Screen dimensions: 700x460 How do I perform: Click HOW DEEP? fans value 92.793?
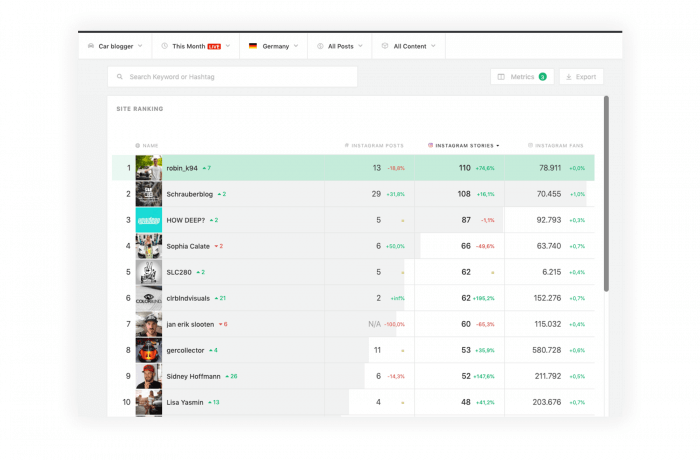(549, 220)
